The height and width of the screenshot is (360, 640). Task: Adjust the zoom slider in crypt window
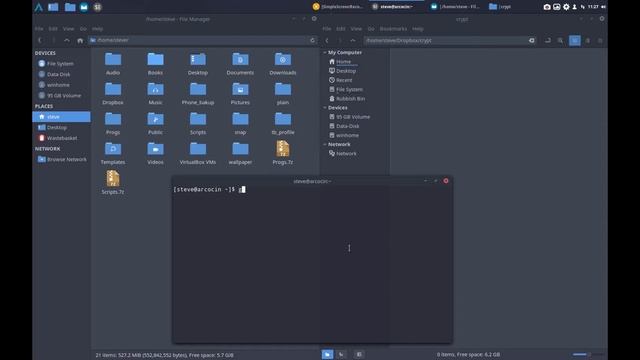tap(588, 354)
